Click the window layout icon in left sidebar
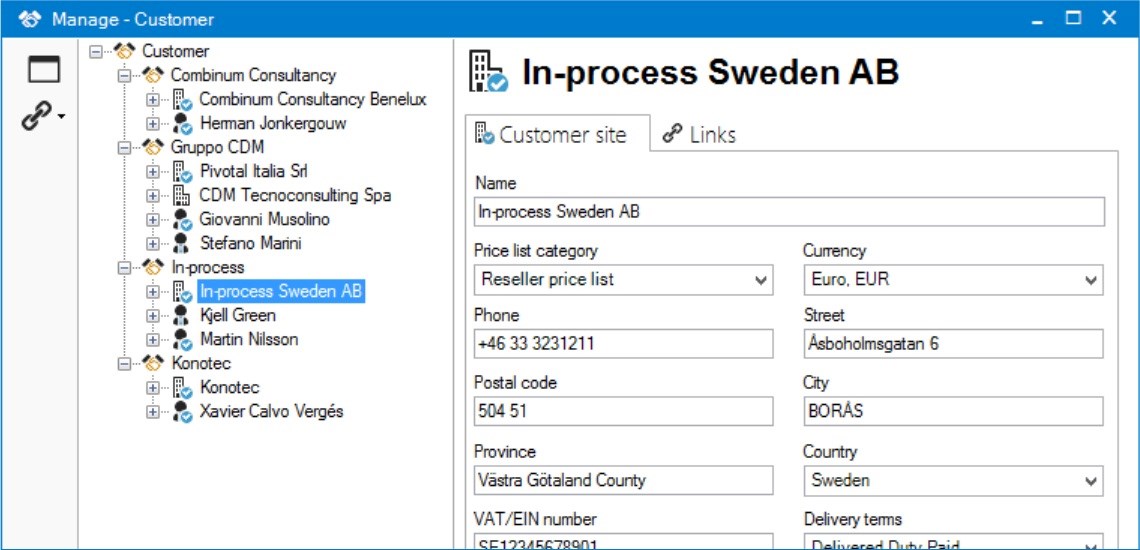The height and width of the screenshot is (550, 1140). click(43, 69)
